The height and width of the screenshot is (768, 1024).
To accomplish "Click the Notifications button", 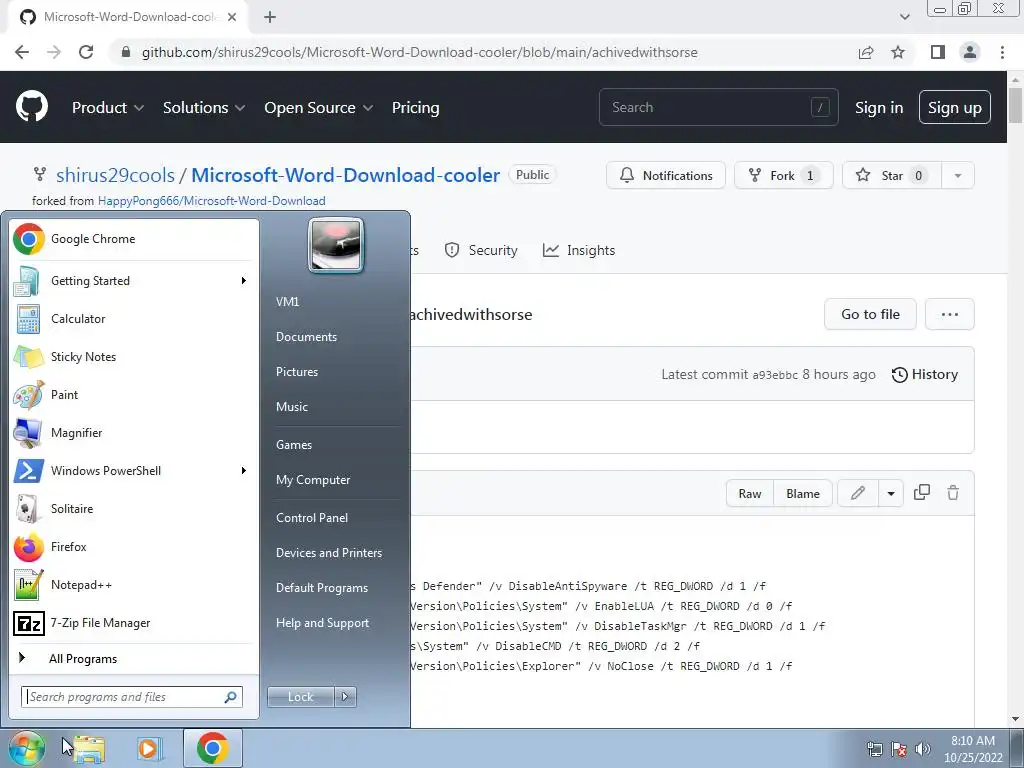I will 665,175.
